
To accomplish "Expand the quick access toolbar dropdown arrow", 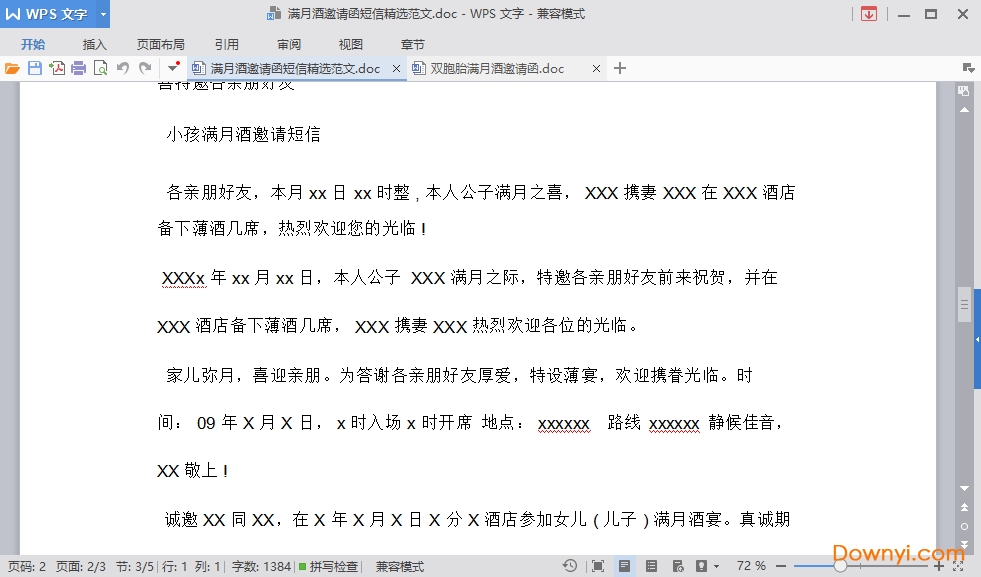I will pyautogui.click(x=172, y=68).
